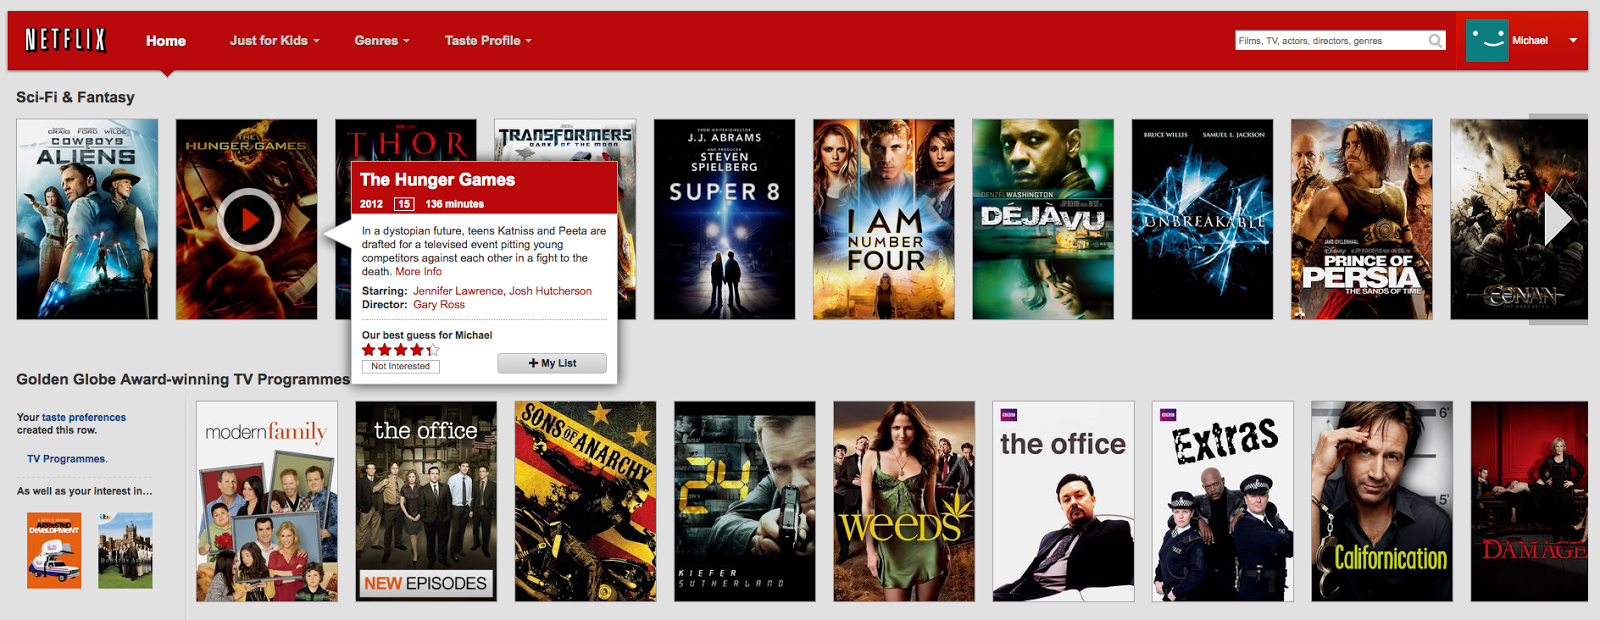Rate The Hunger Games one star

[x=369, y=350]
